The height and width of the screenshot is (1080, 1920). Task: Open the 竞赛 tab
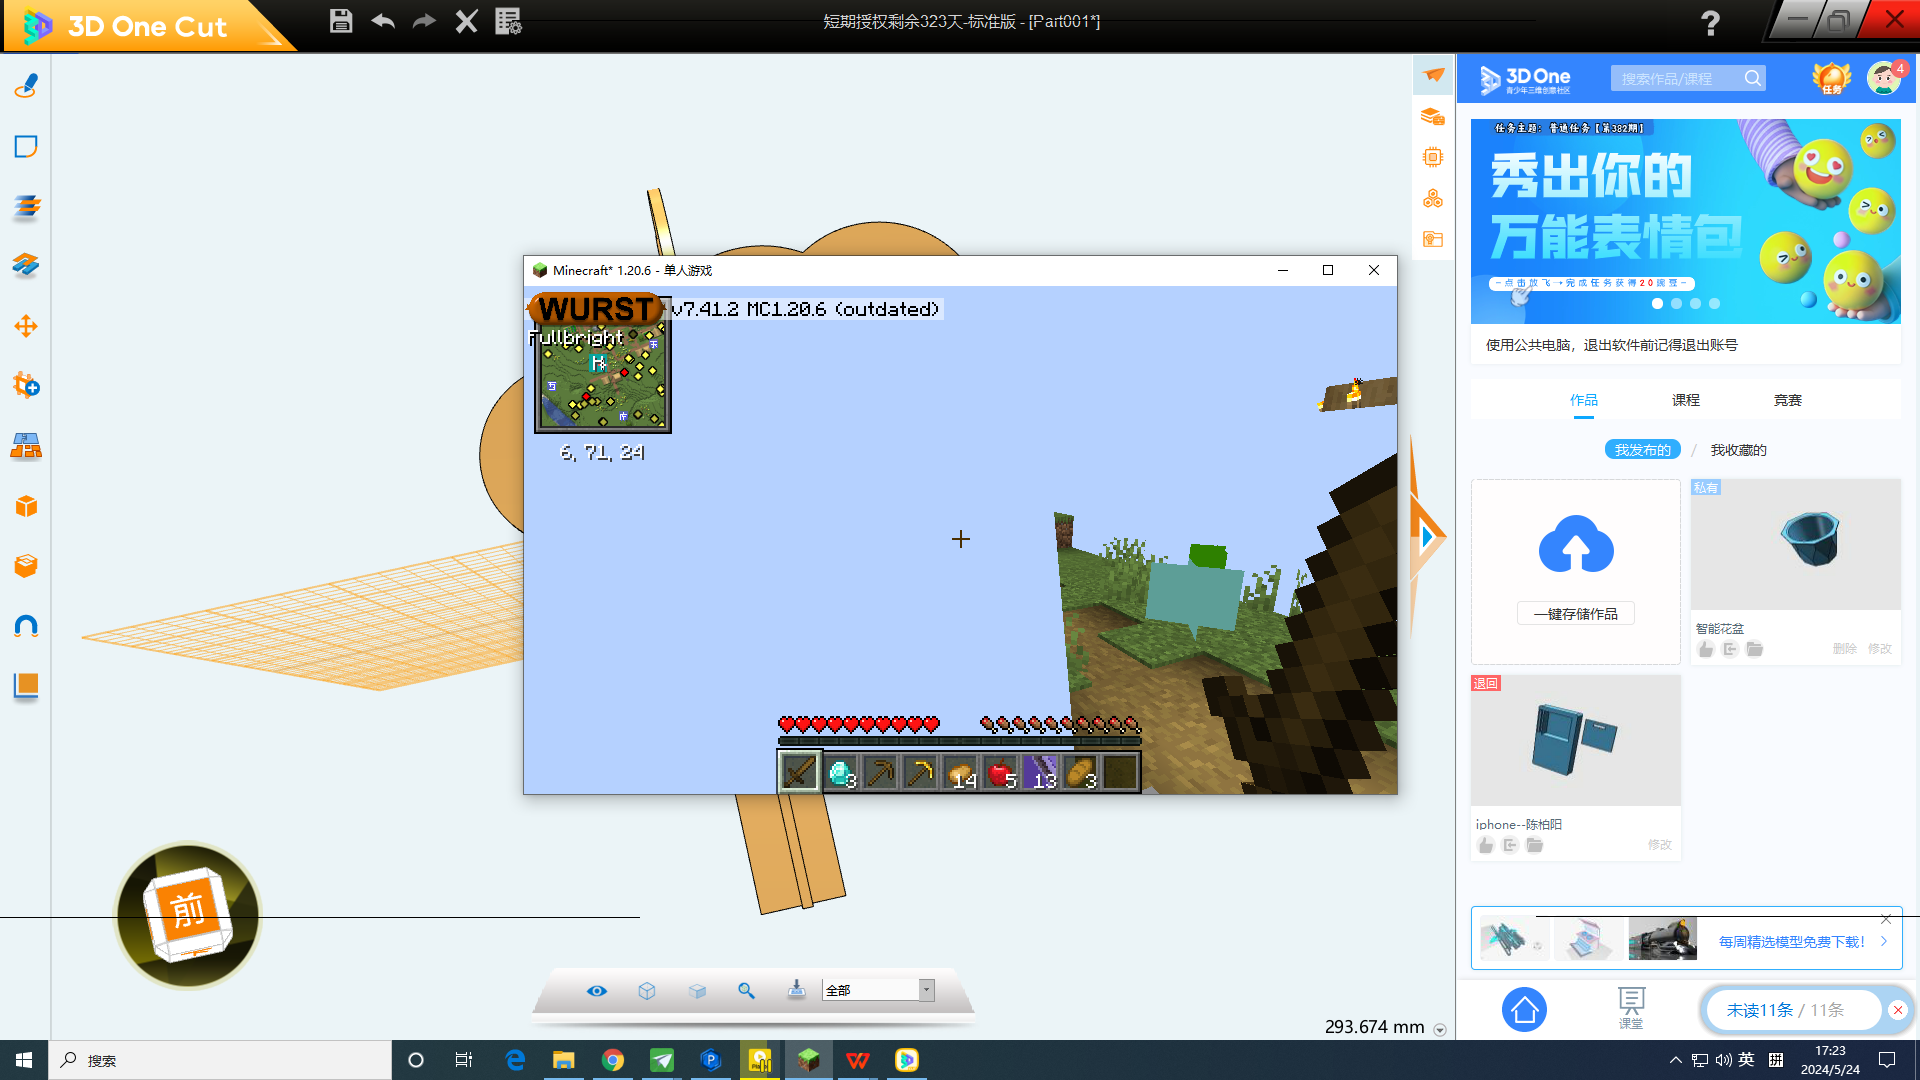(1787, 400)
